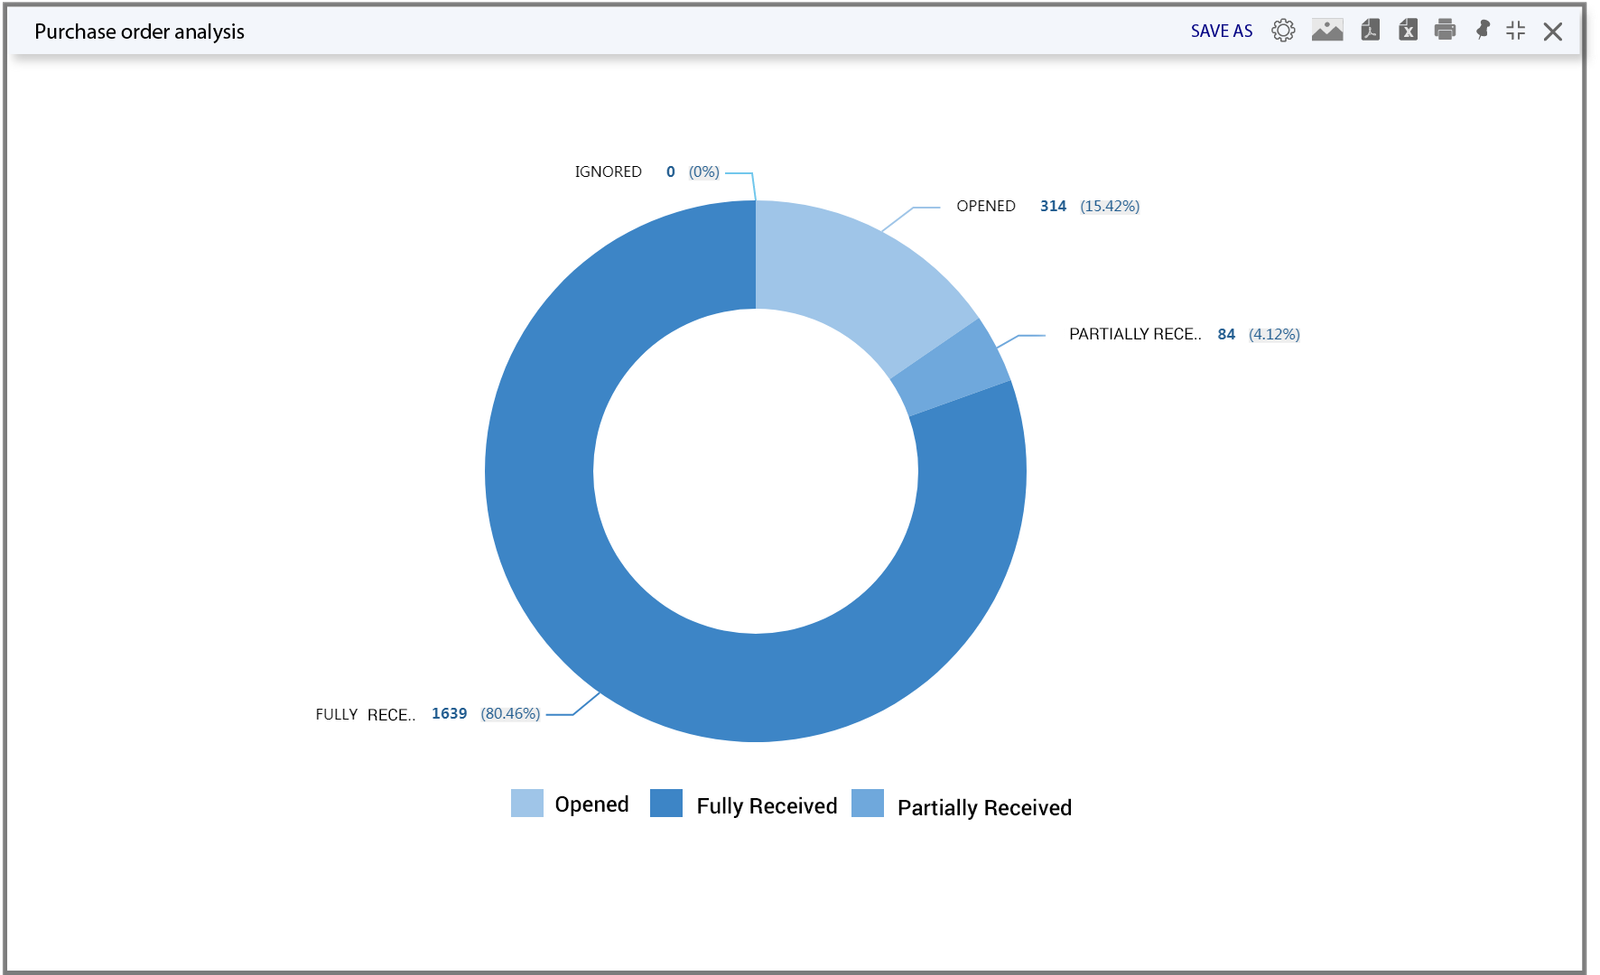Toggle Fully Received legend entry

pos(766,806)
